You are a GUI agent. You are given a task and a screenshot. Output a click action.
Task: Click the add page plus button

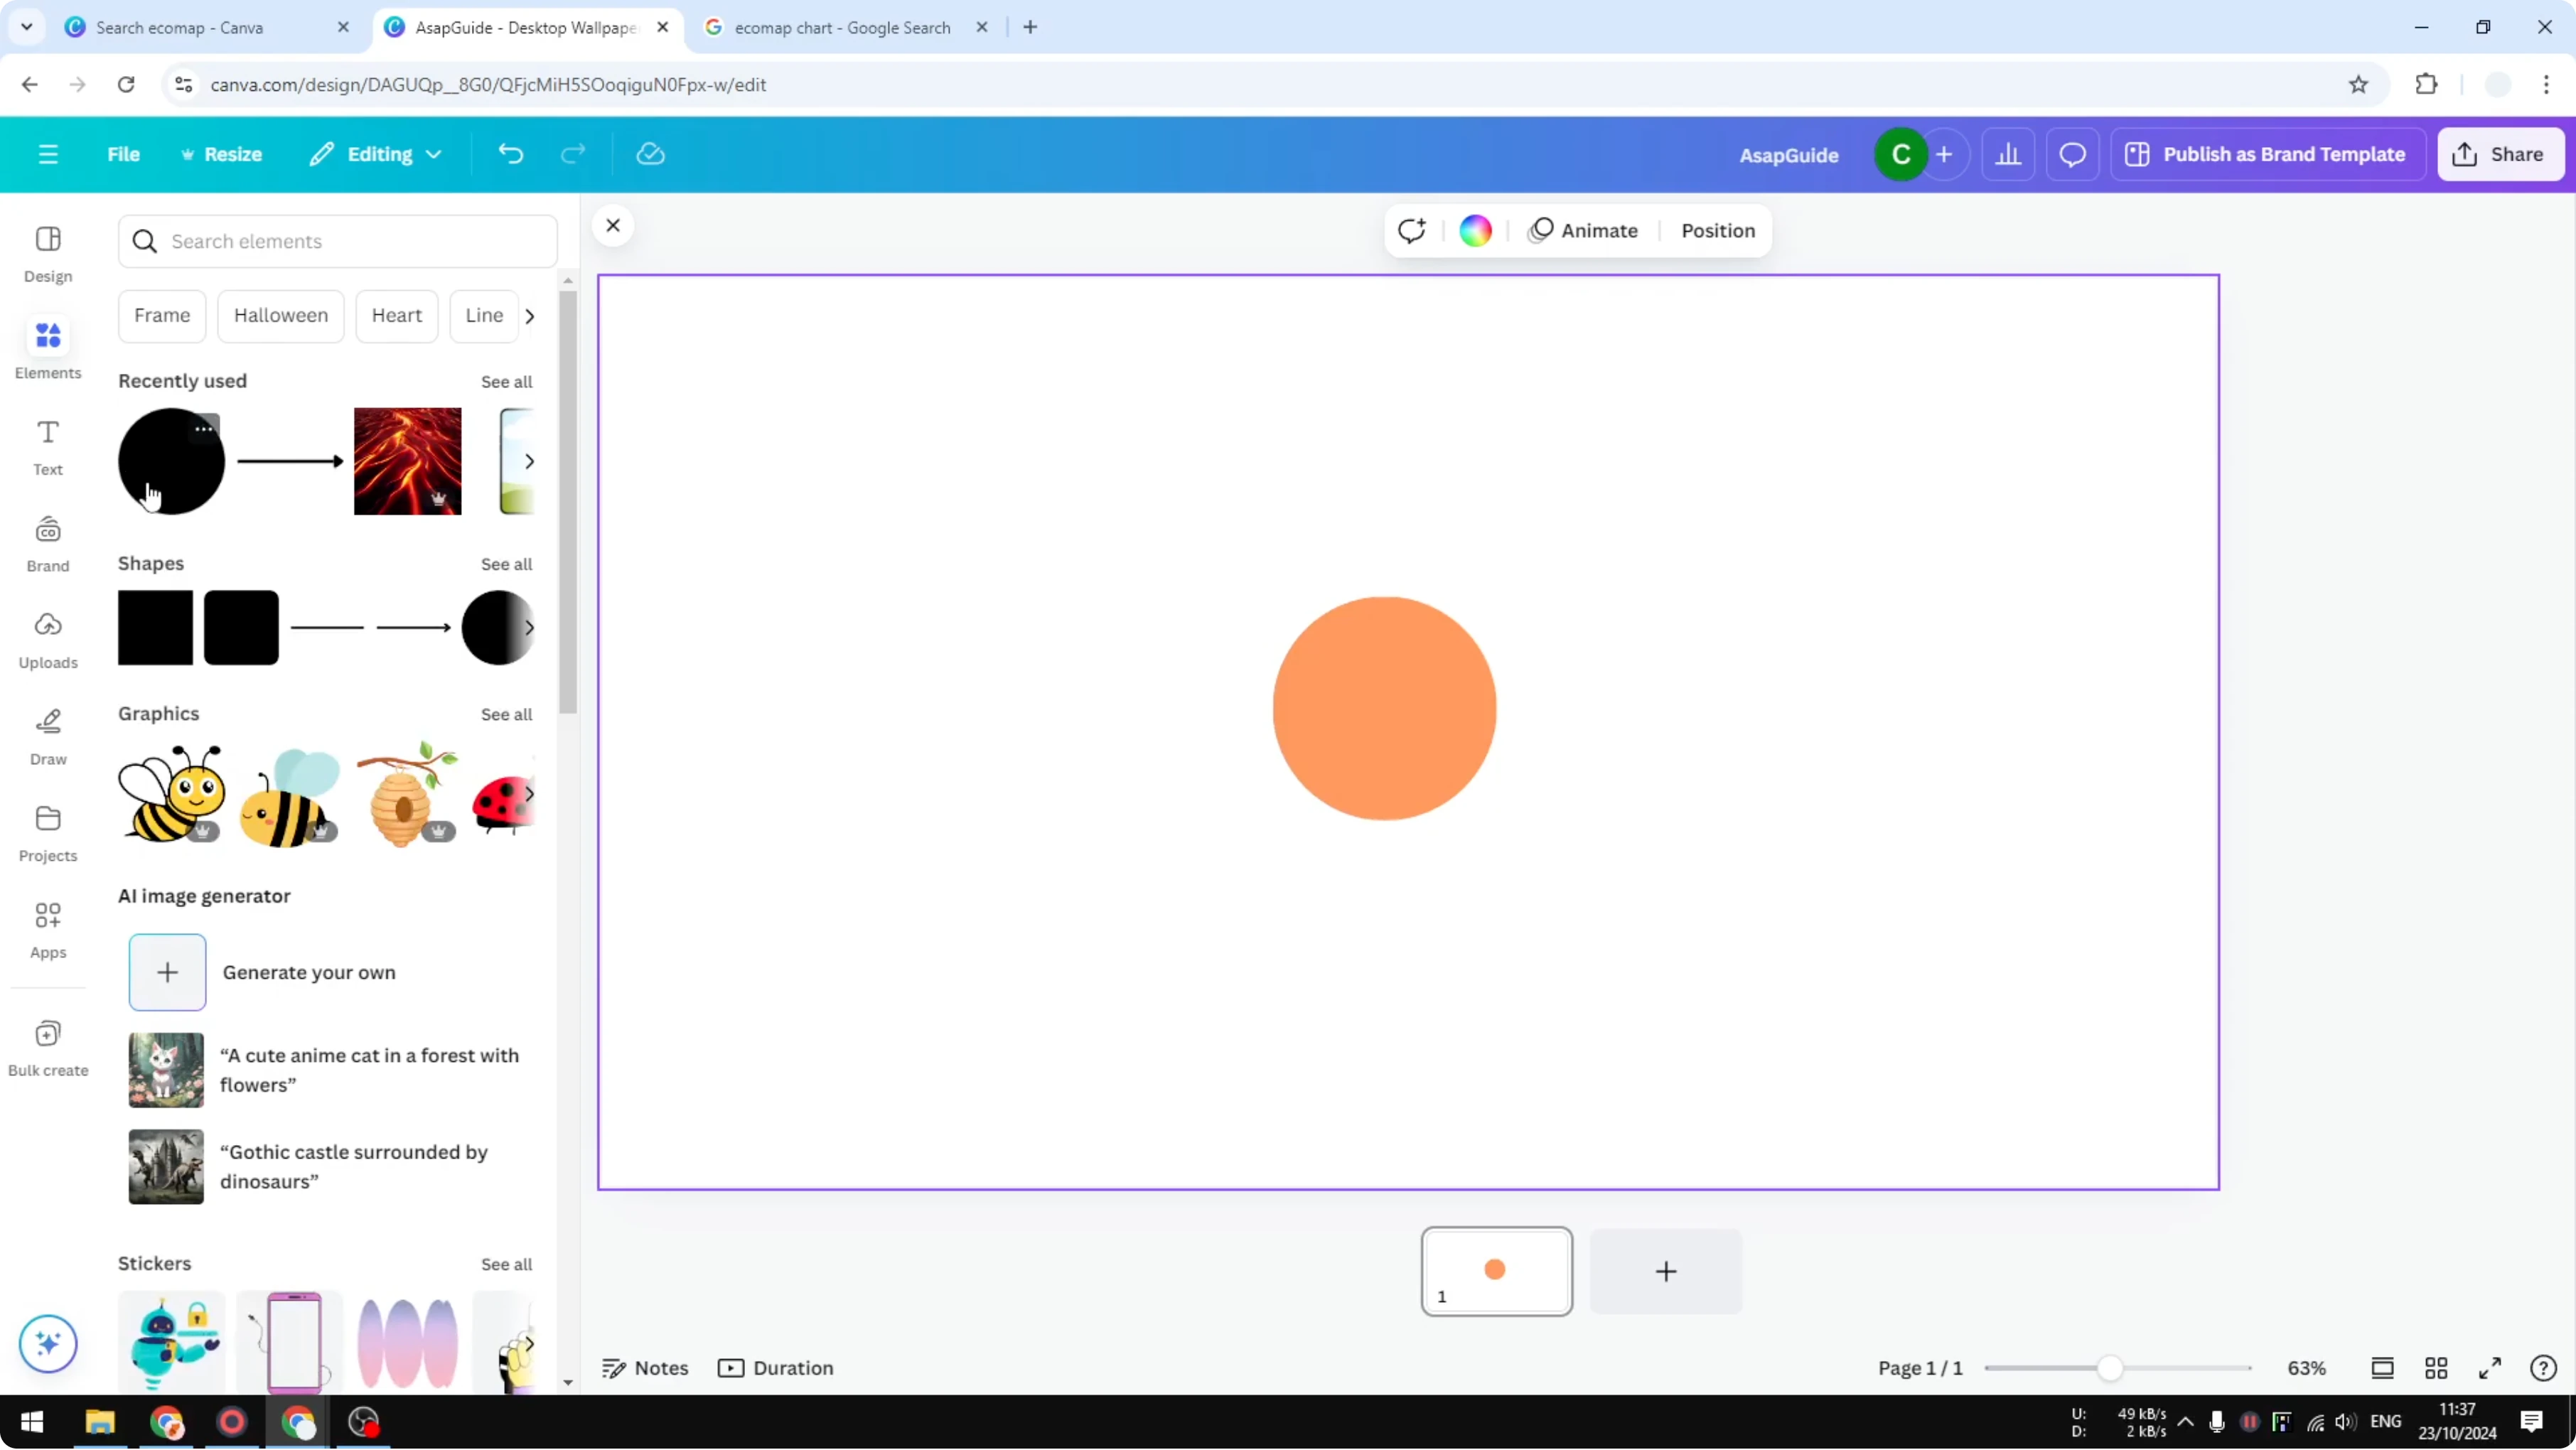click(1664, 1271)
